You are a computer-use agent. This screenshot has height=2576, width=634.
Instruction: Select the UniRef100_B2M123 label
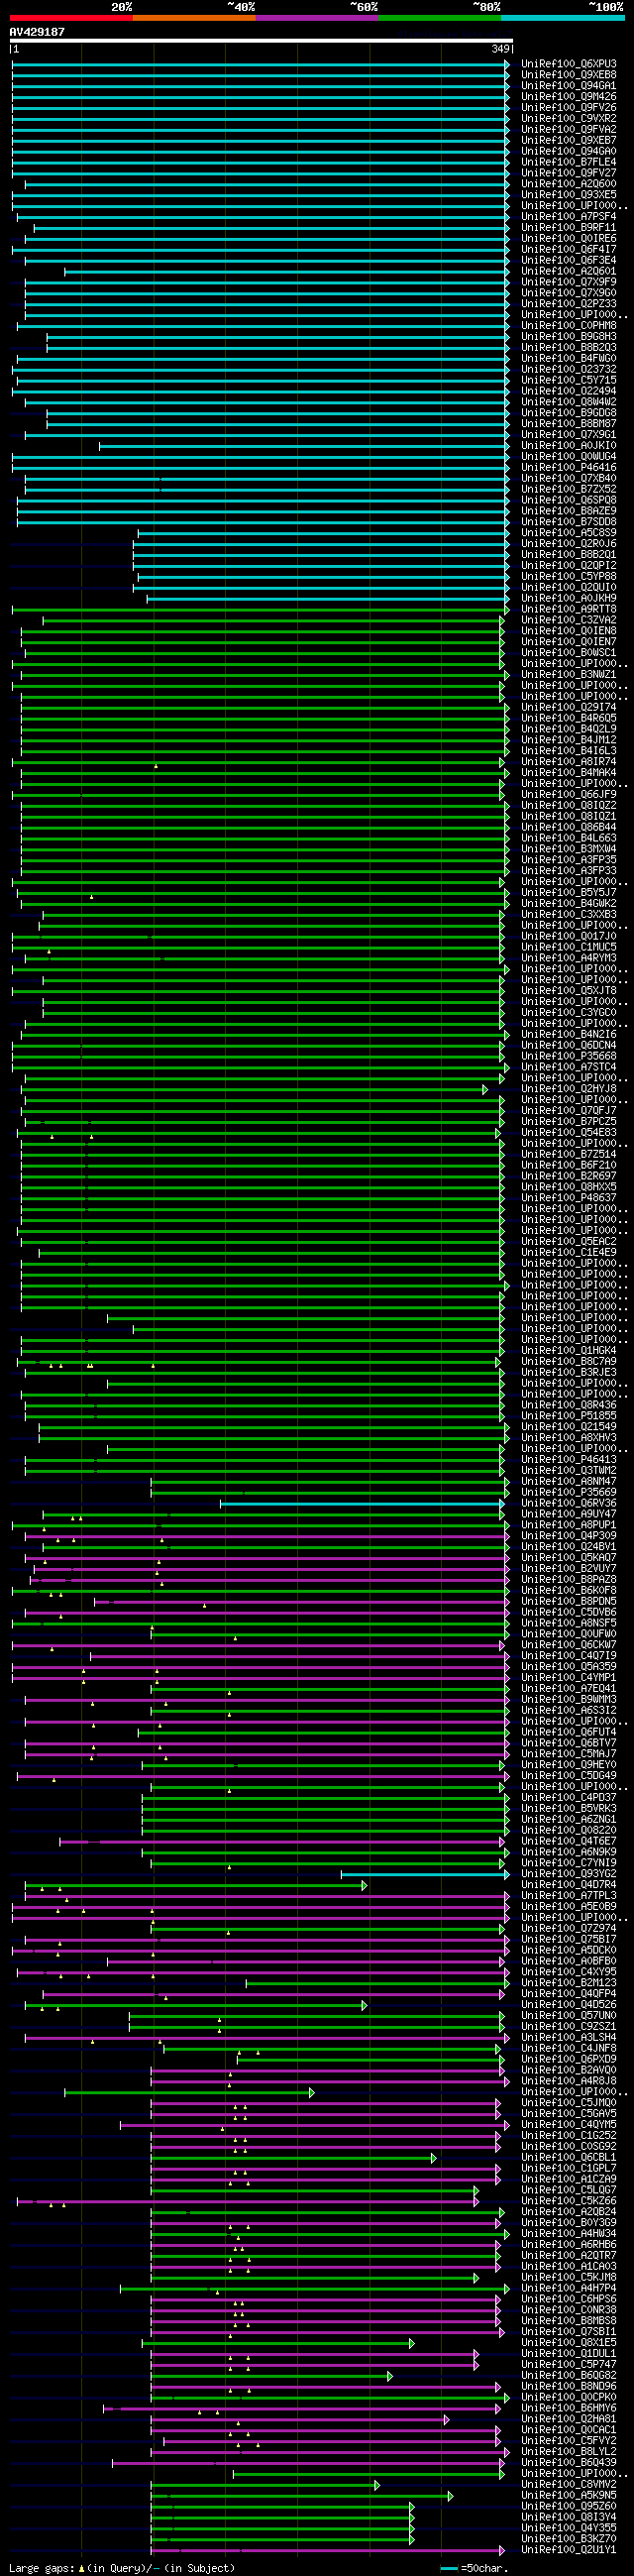pos(569,1983)
